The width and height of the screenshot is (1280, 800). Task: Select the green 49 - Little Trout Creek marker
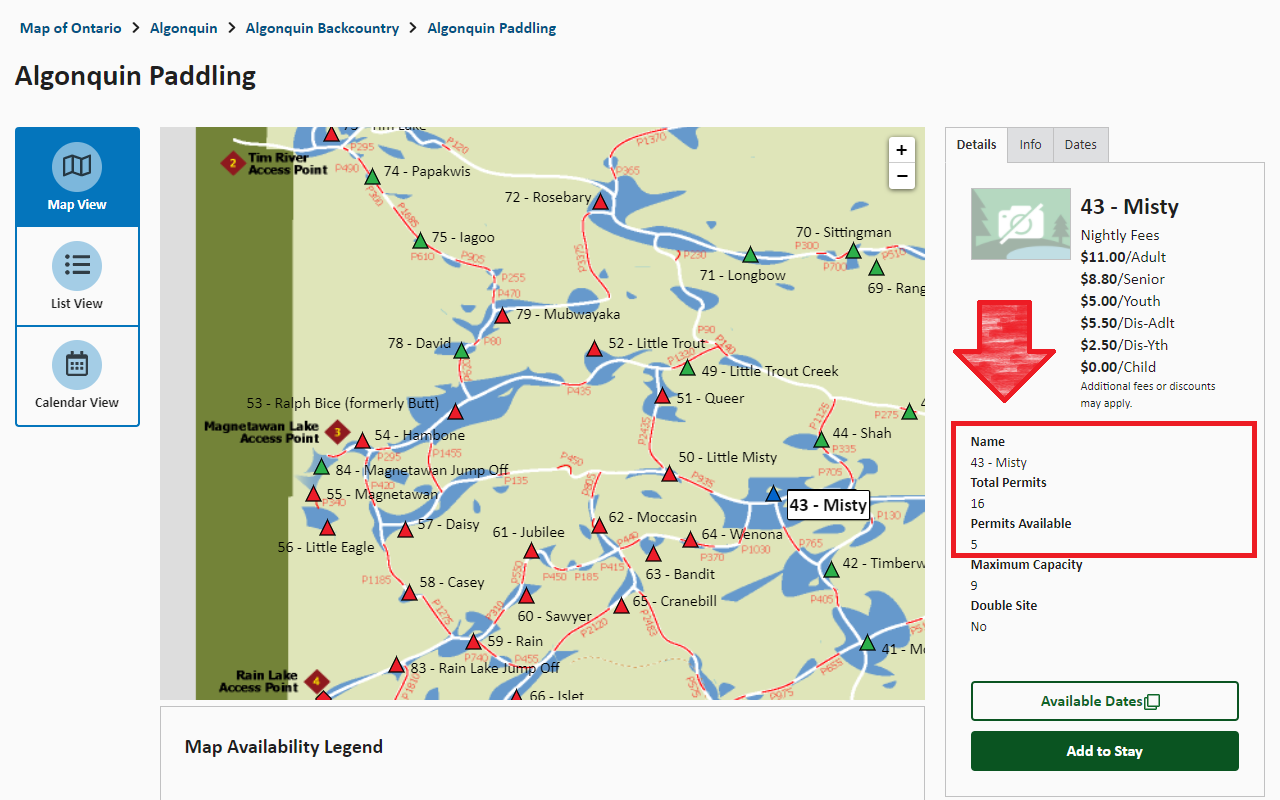click(687, 368)
